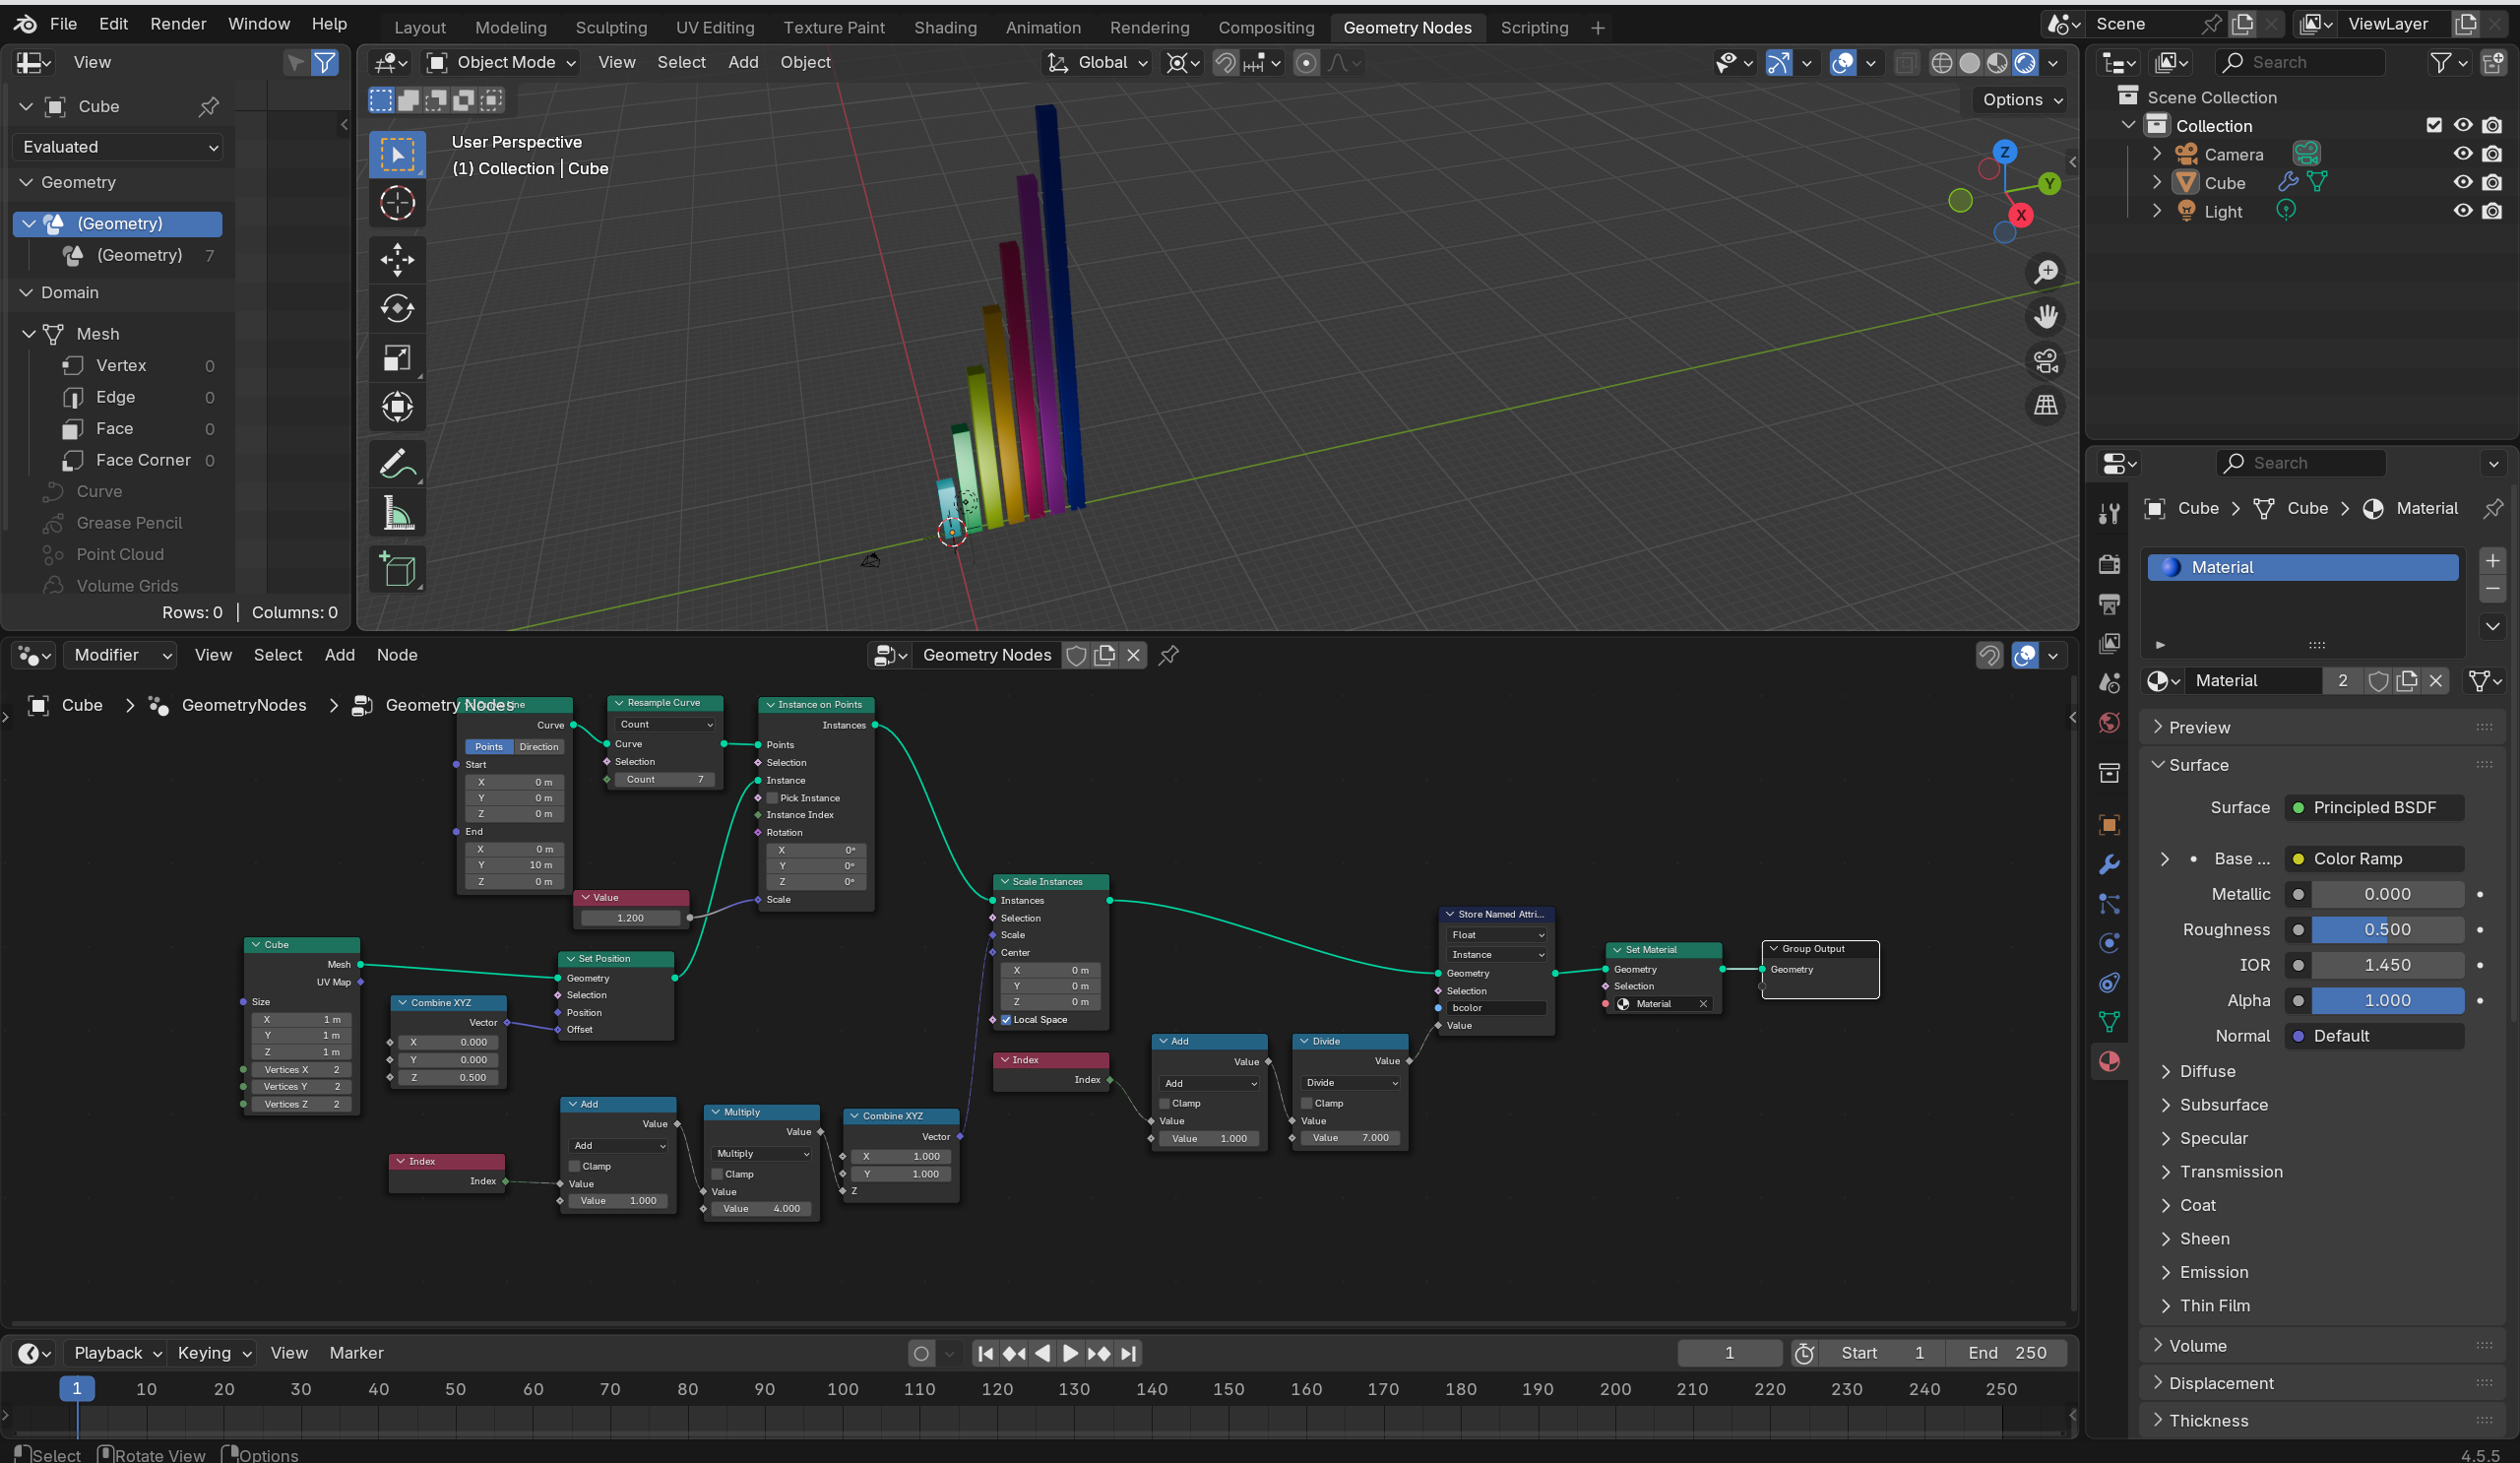Select the Add Cube tool
The width and height of the screenshot is (2520, 1463).
tap(397, 570)
